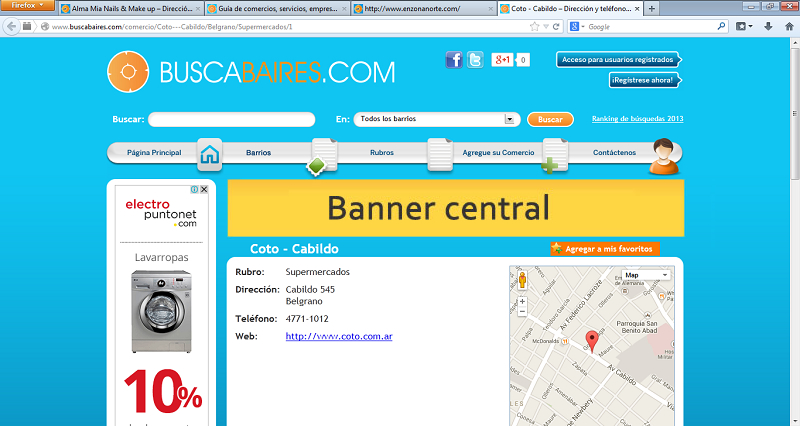Click the red location pin marker
800x426 pixels.
point(592,341)
